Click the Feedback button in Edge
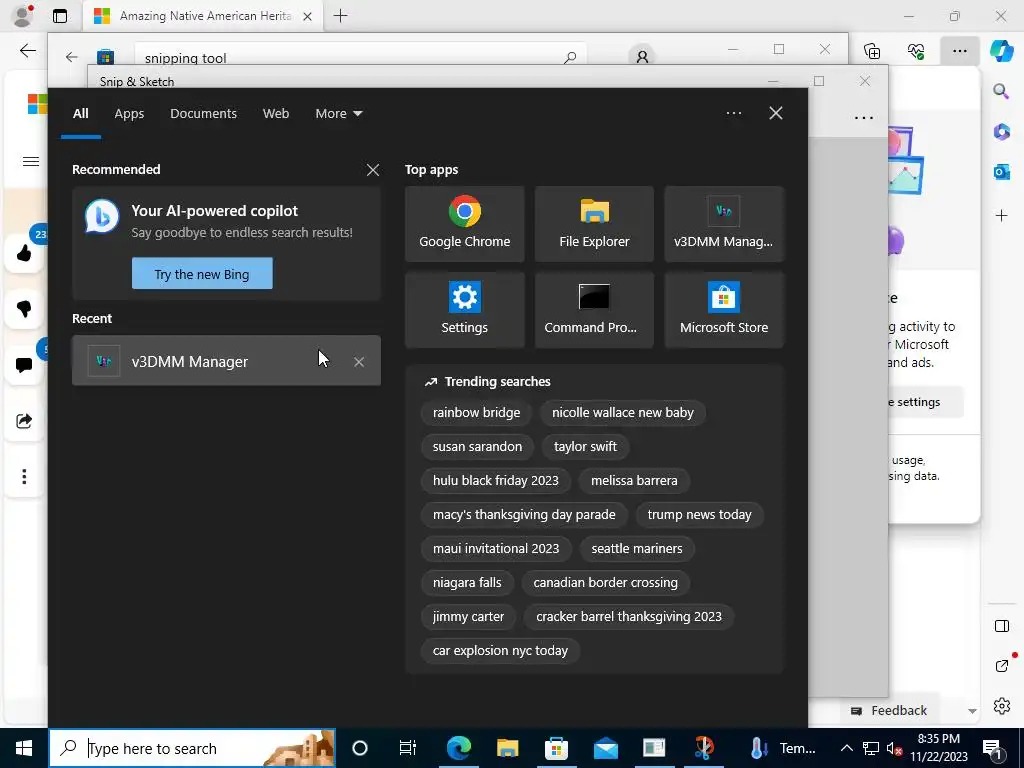 [889, 711]
